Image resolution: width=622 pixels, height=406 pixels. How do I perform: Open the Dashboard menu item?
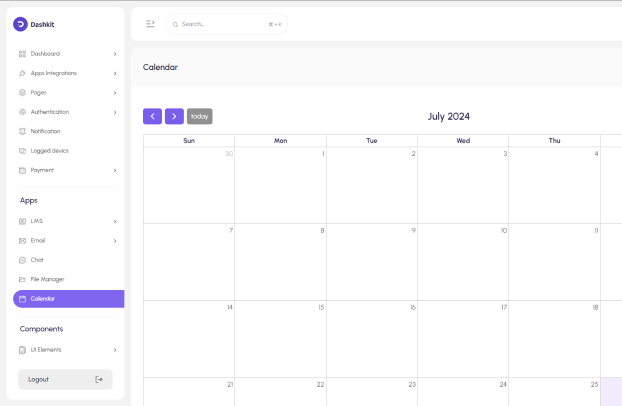point(68,54)
